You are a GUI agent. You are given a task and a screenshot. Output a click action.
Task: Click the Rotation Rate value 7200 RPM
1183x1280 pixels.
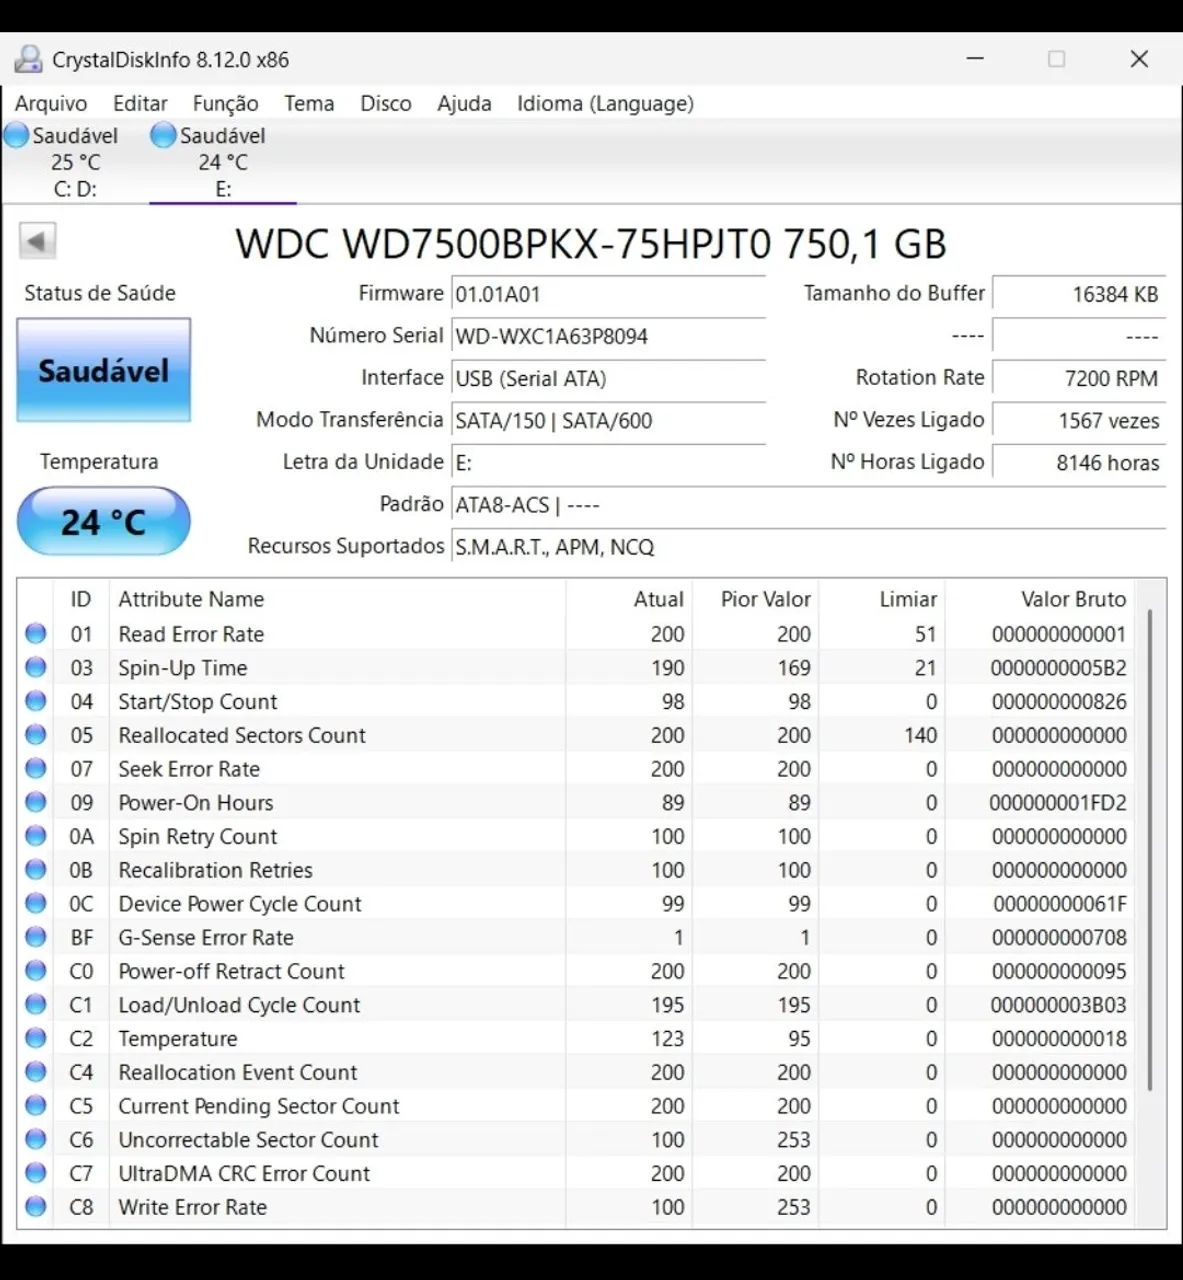tap(1079, 378)
